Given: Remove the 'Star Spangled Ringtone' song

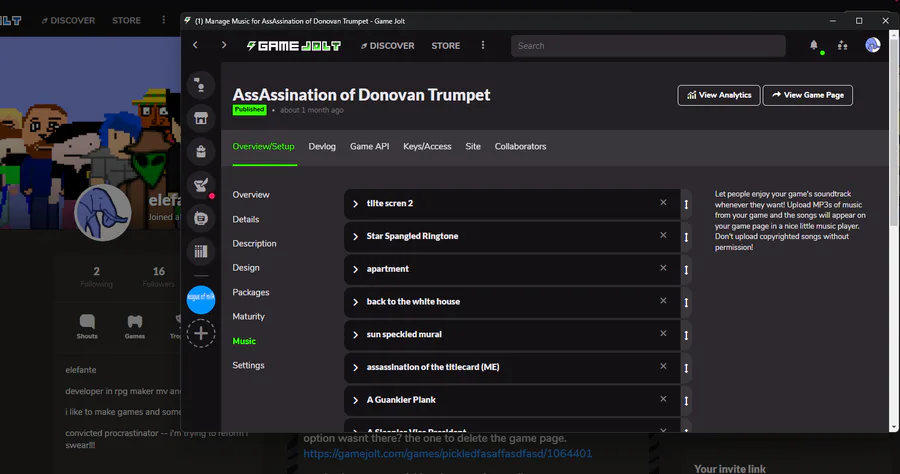Looking at the screenshot, I should pyautogui.click(x=663, y=235).
